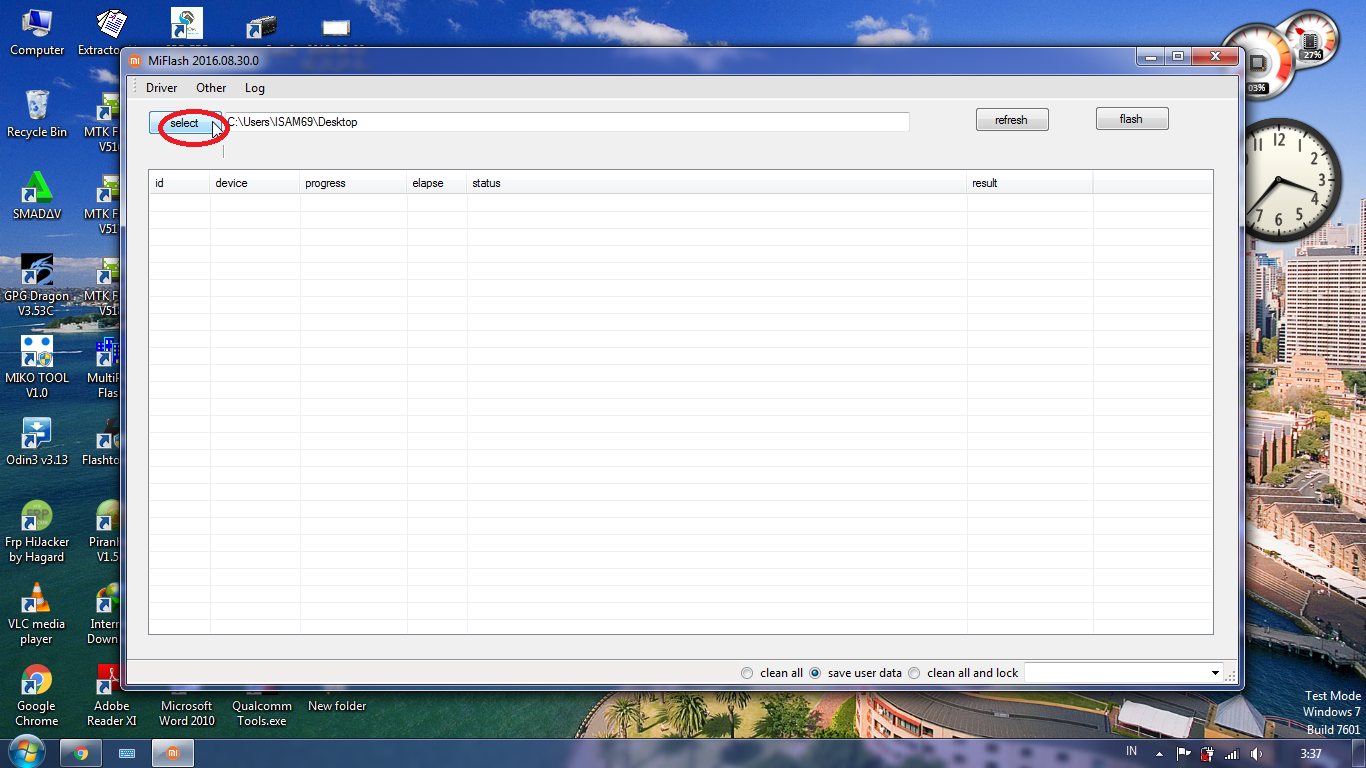Viewport: 1366px width, 768px height.
Task: Click the 'id' column header
Action: click(180, 183)
